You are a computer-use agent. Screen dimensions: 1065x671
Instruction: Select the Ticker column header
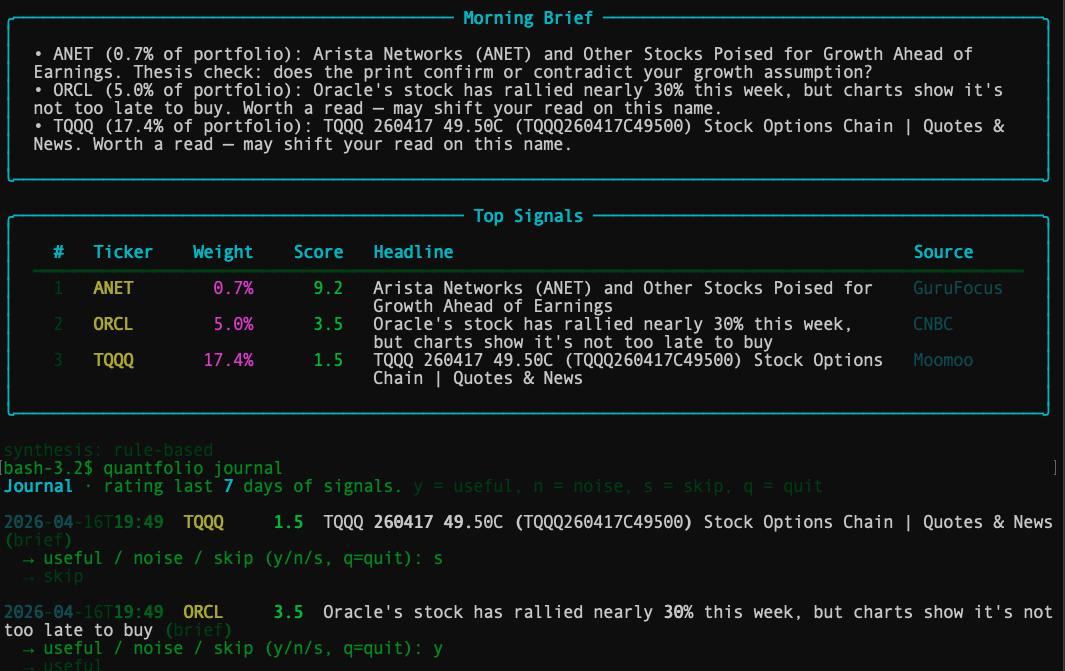pyautogui.click(x=123, y=252)
